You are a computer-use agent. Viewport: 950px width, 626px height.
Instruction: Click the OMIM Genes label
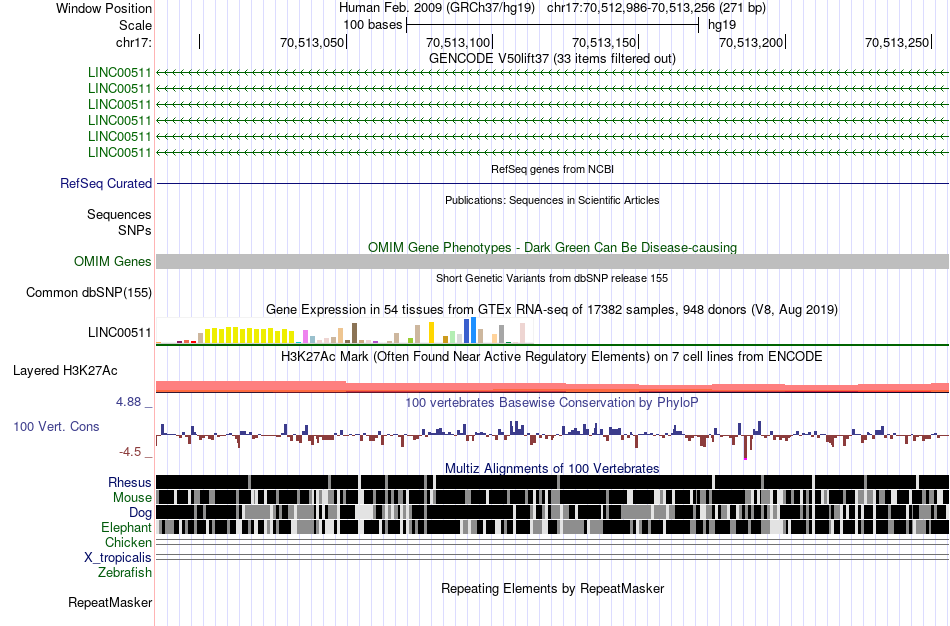click(x=113, y=262)
